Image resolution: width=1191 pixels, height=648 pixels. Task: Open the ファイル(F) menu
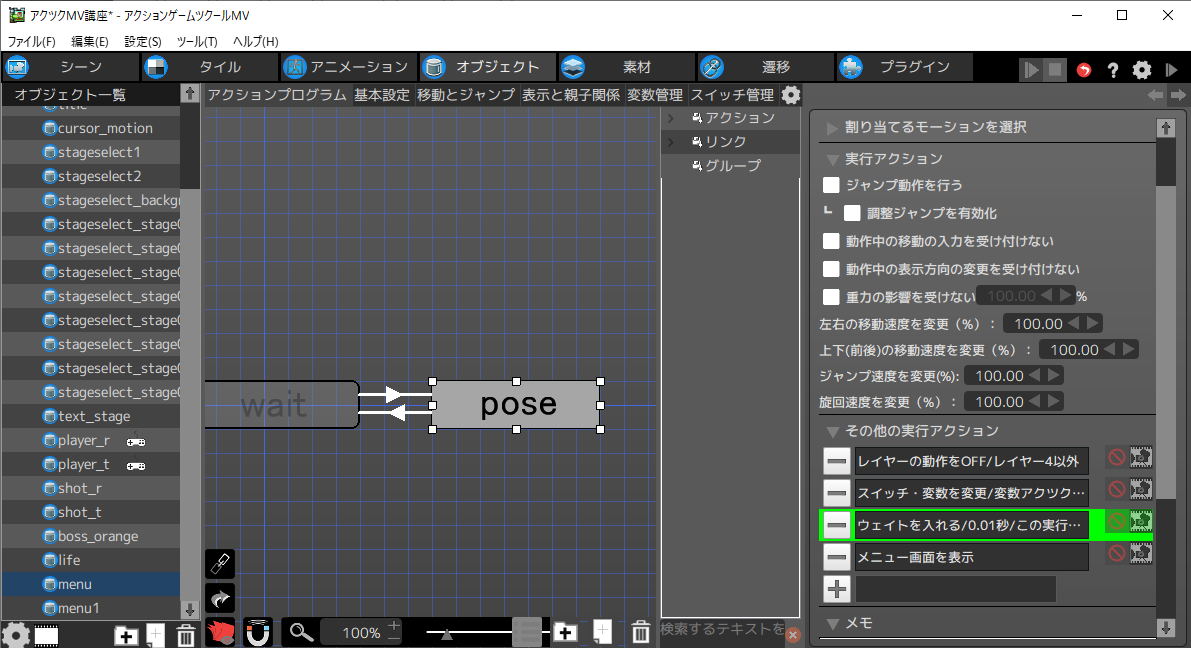click(32, 41)
